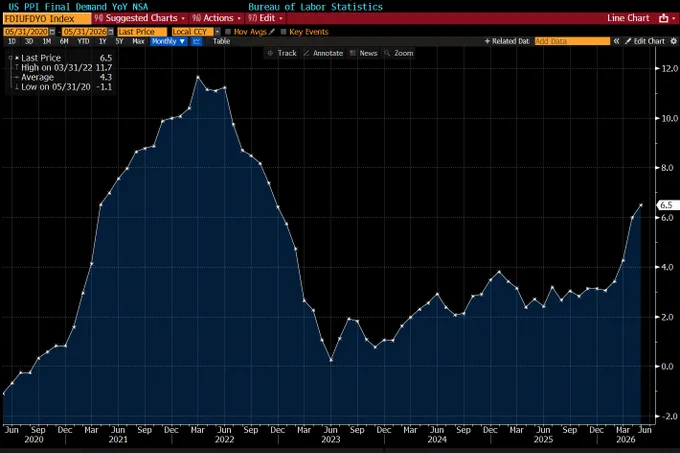Click the line chart type icon
The width and height of the screenshot is (680, 453).
[x=197, y=41]
